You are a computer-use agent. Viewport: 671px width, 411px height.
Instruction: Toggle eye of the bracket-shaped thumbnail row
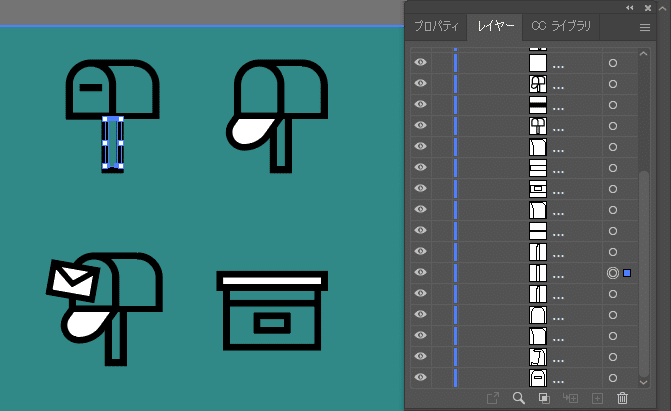click(x=420, y=356)
